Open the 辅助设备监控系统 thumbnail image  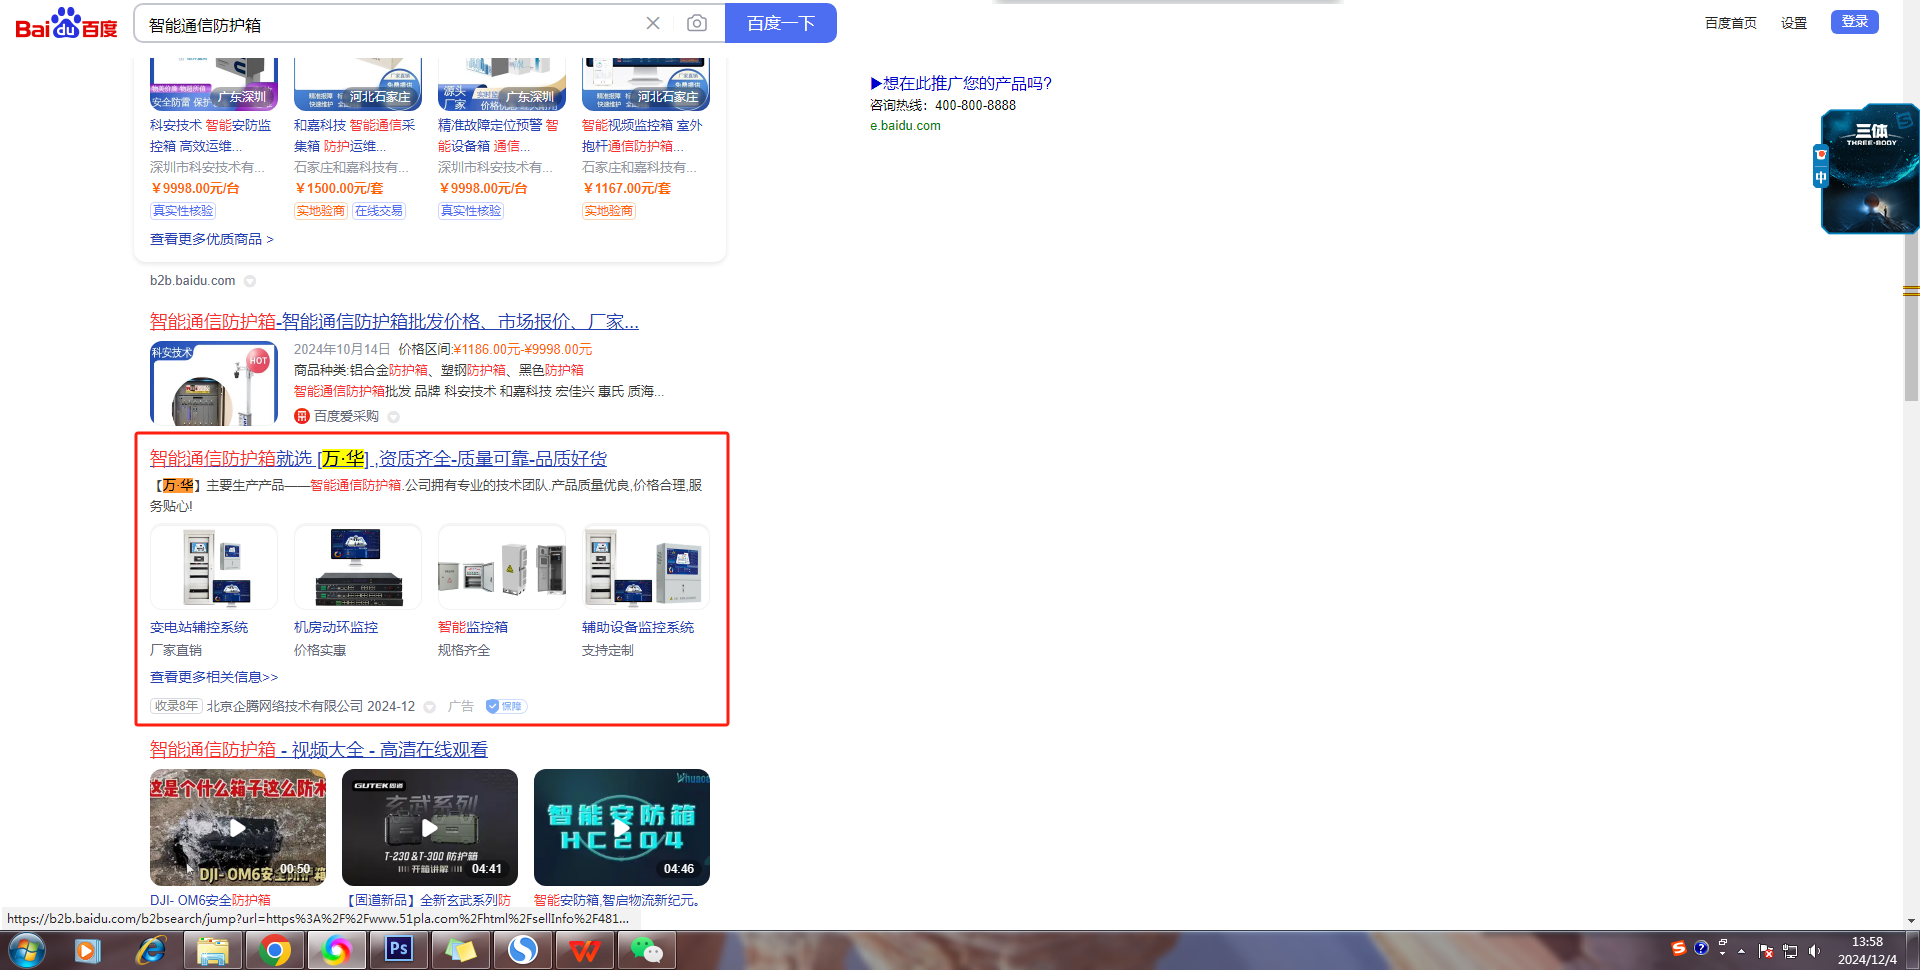(x=646, y=567)
